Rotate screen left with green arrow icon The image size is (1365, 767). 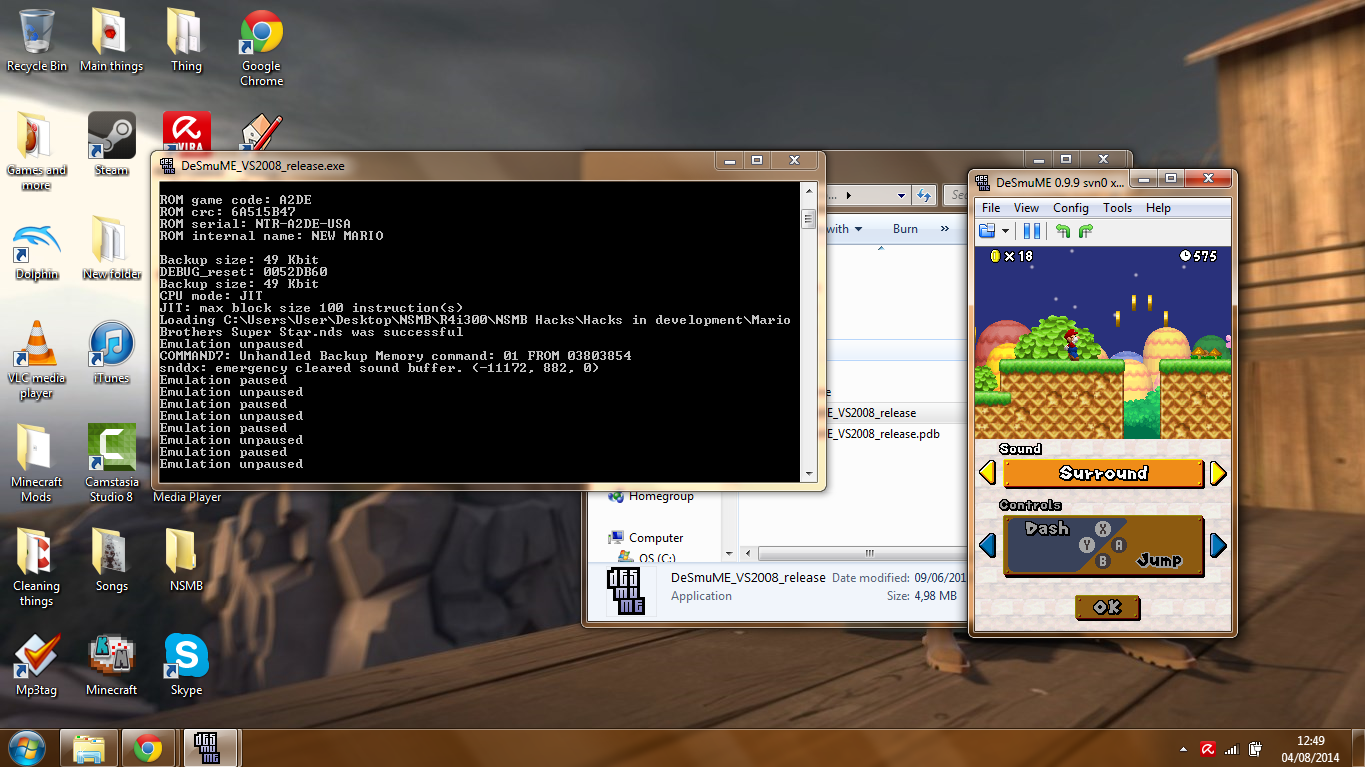1063,231
